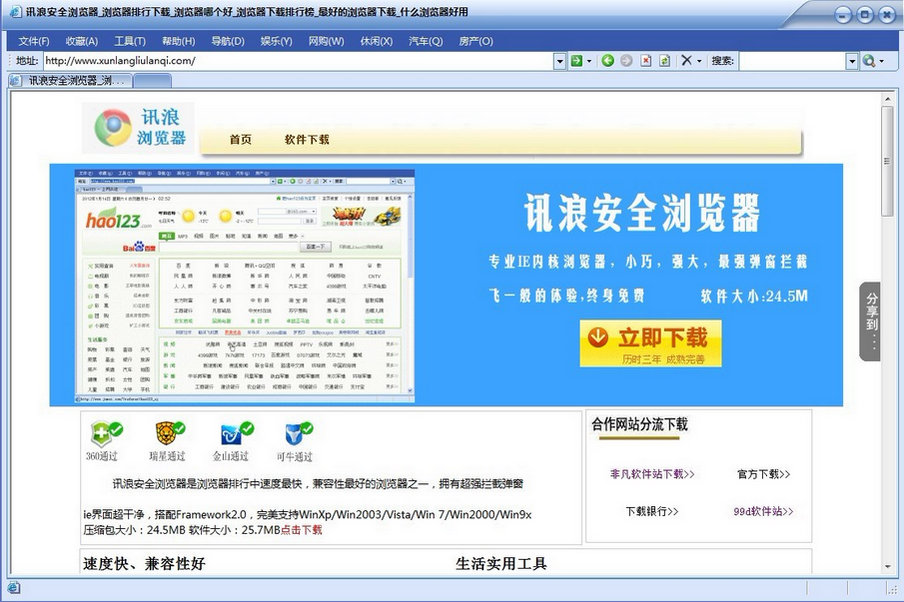Click the black X toolbar icon
The image size is (904, 602).
[686, 61]
